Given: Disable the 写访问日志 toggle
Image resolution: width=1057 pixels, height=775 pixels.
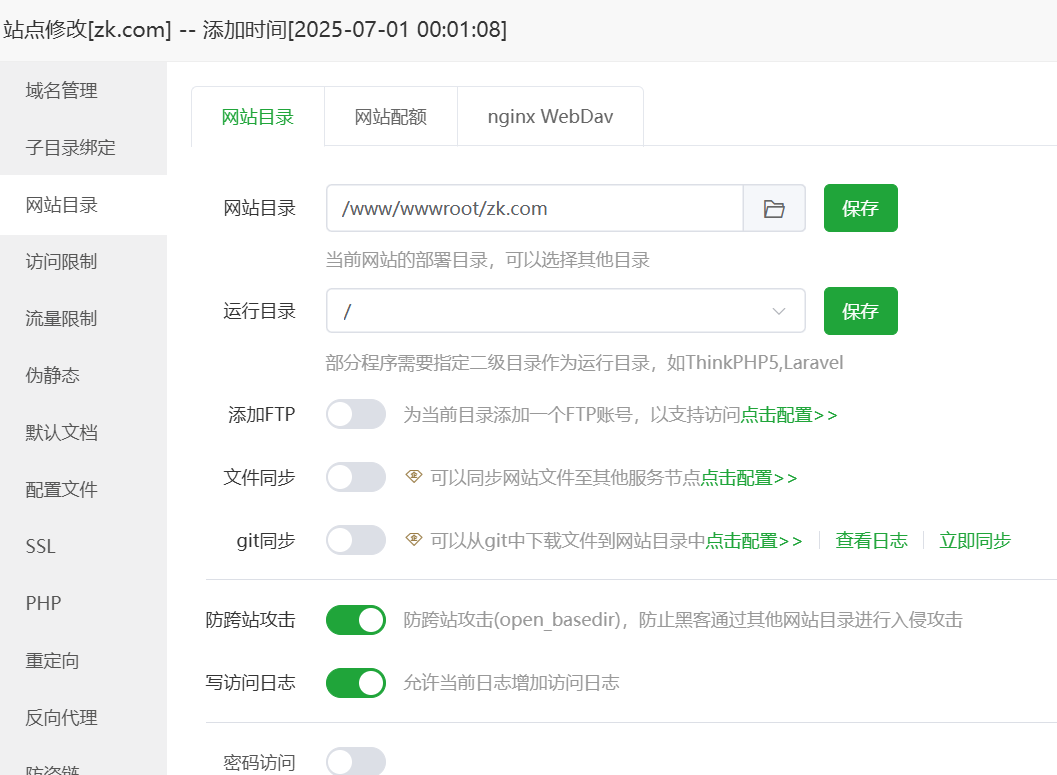Looking at the screenshot, I should click(355, 682).
